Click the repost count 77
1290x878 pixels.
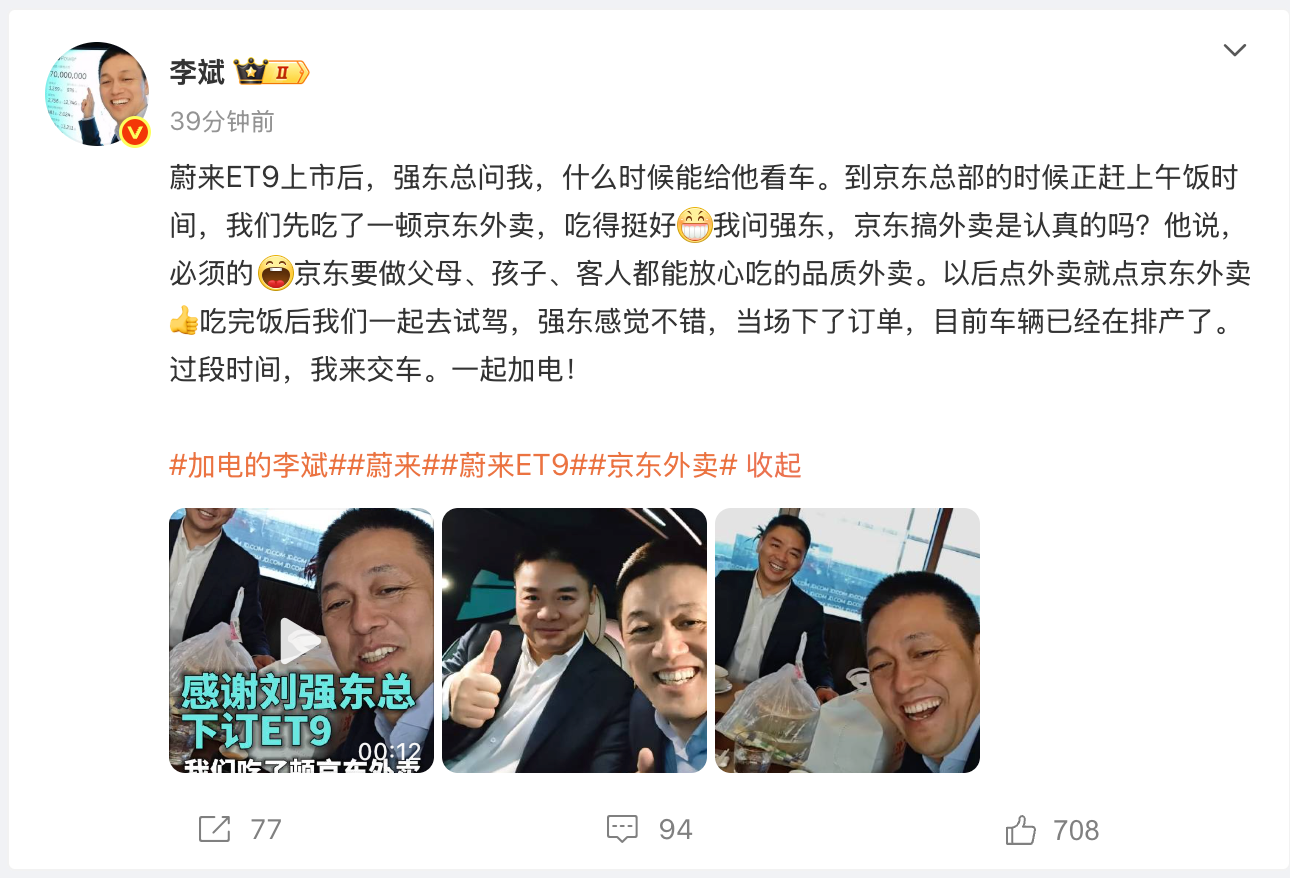tap(266, 830)
